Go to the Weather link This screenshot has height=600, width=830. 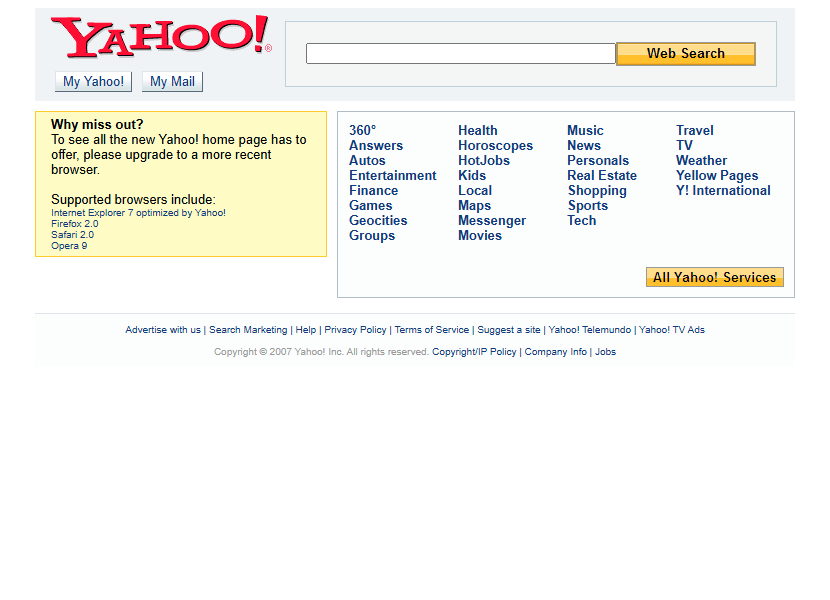[702, 160]
